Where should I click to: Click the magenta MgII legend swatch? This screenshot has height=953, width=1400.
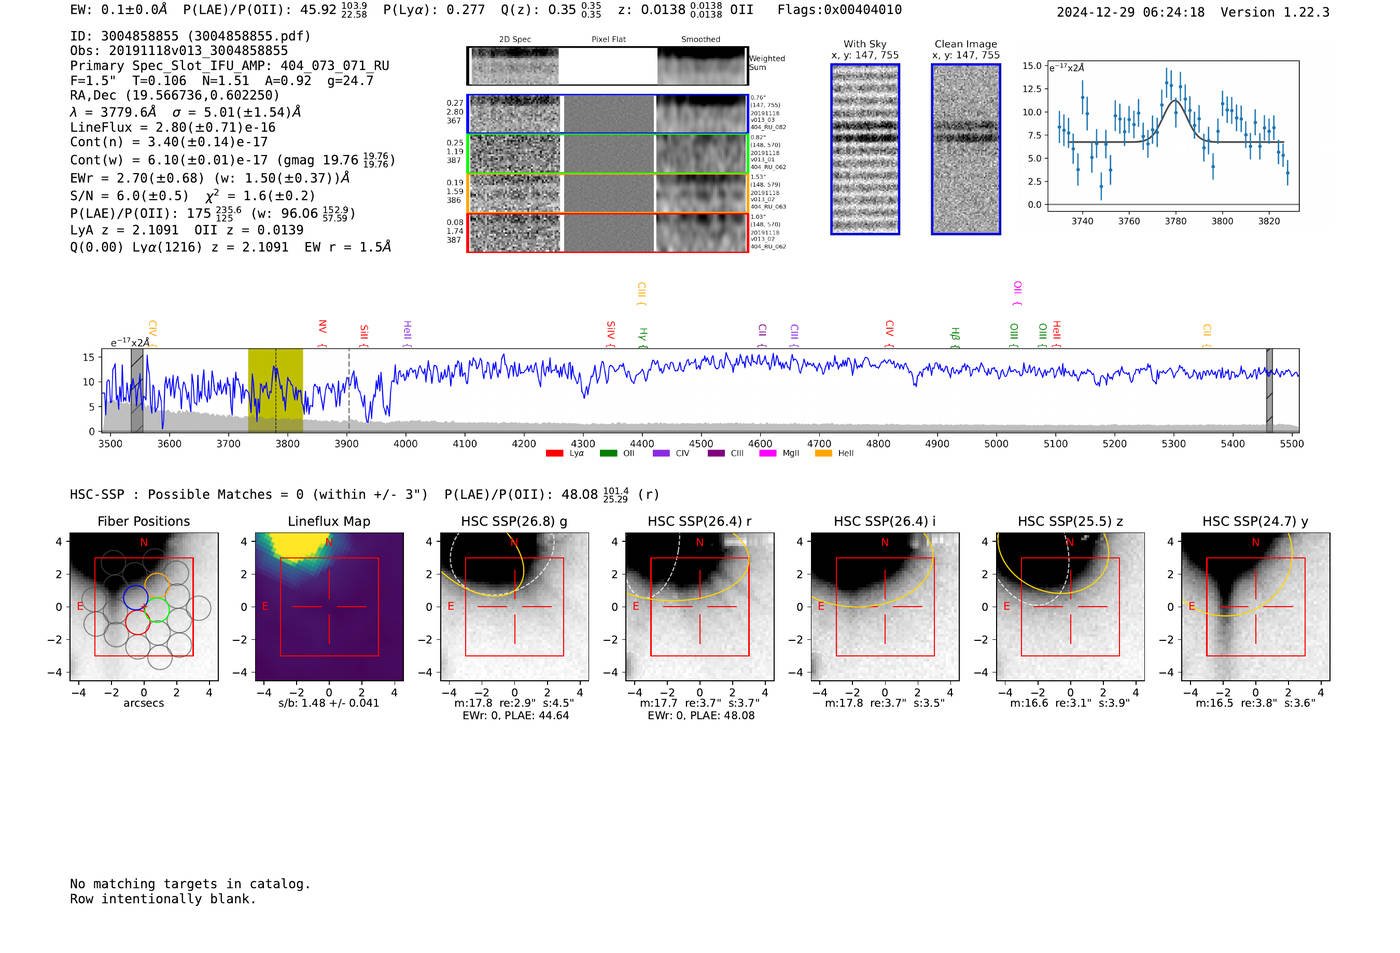[768, 454]
